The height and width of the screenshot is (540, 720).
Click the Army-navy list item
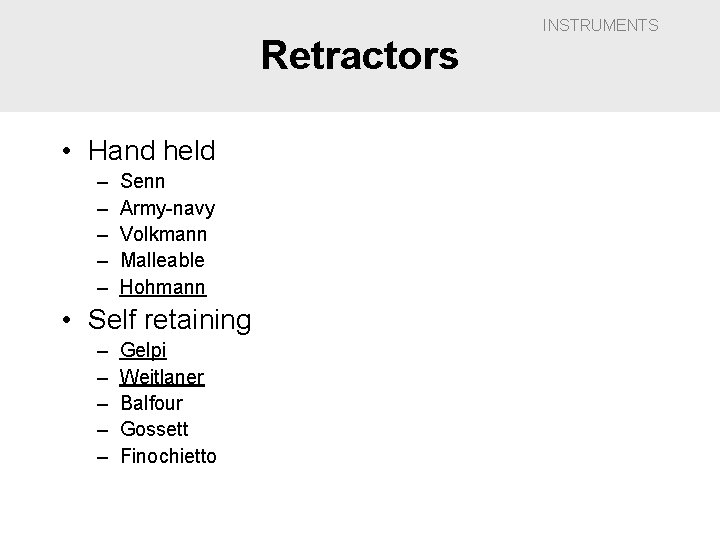coord(167,208)
